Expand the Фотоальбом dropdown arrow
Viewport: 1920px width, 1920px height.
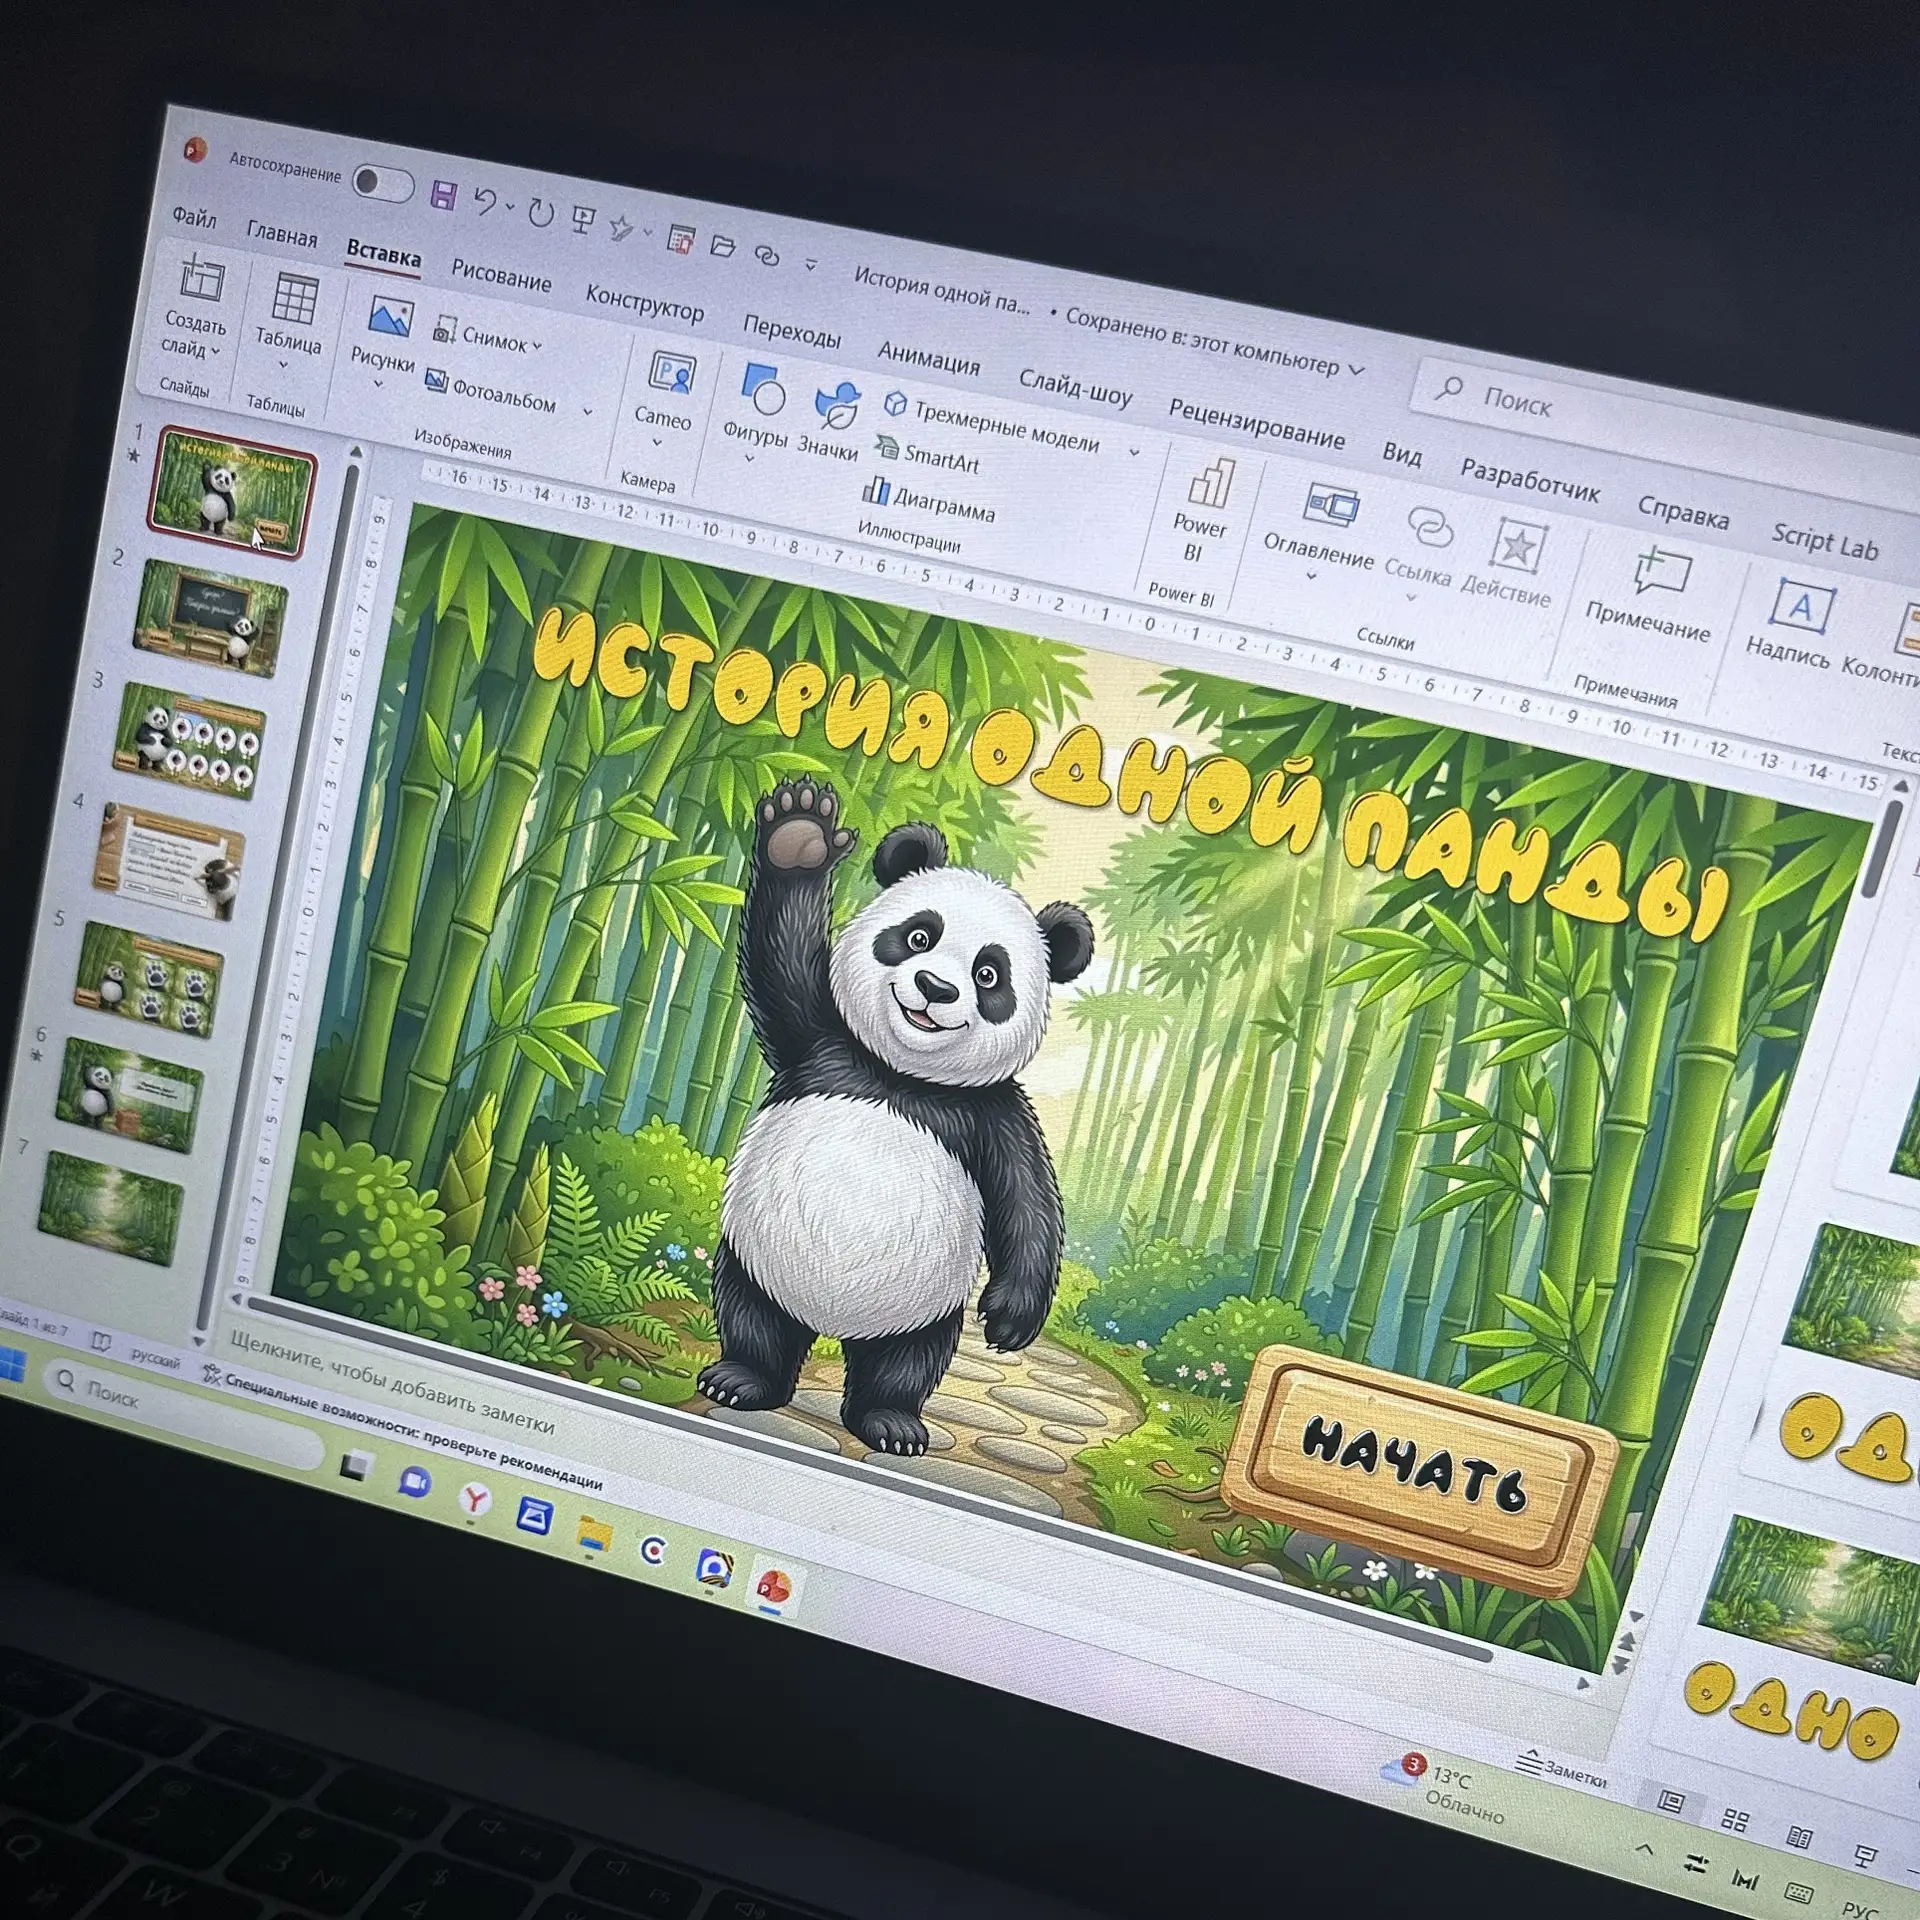(587, 411)
